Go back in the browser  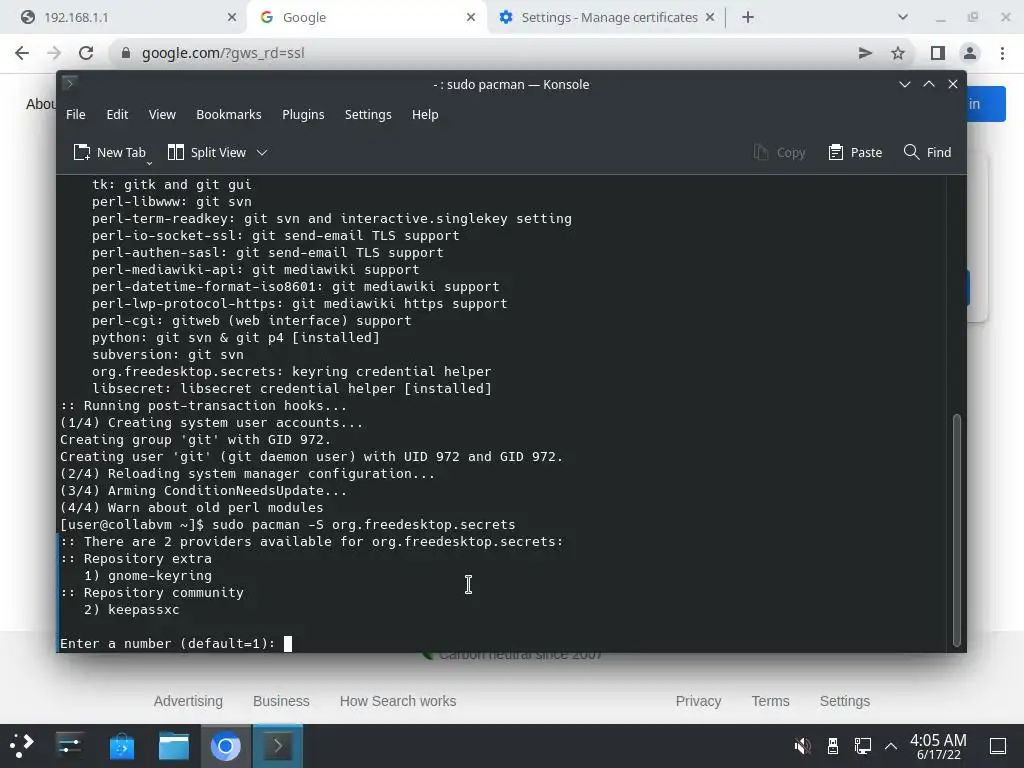(22, 53)
